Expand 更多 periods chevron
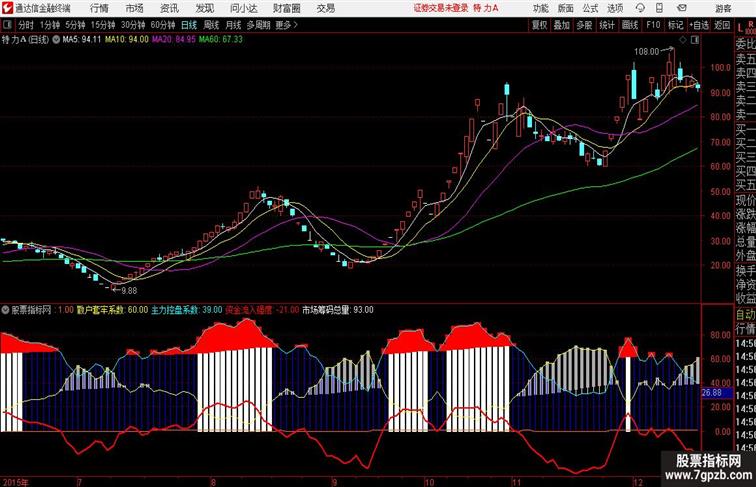The width and height of the screenshot is (756, 487). point(287,25)
